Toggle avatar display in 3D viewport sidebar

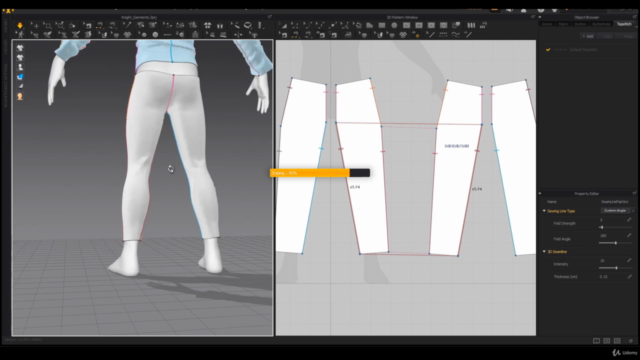coord(20,67)
